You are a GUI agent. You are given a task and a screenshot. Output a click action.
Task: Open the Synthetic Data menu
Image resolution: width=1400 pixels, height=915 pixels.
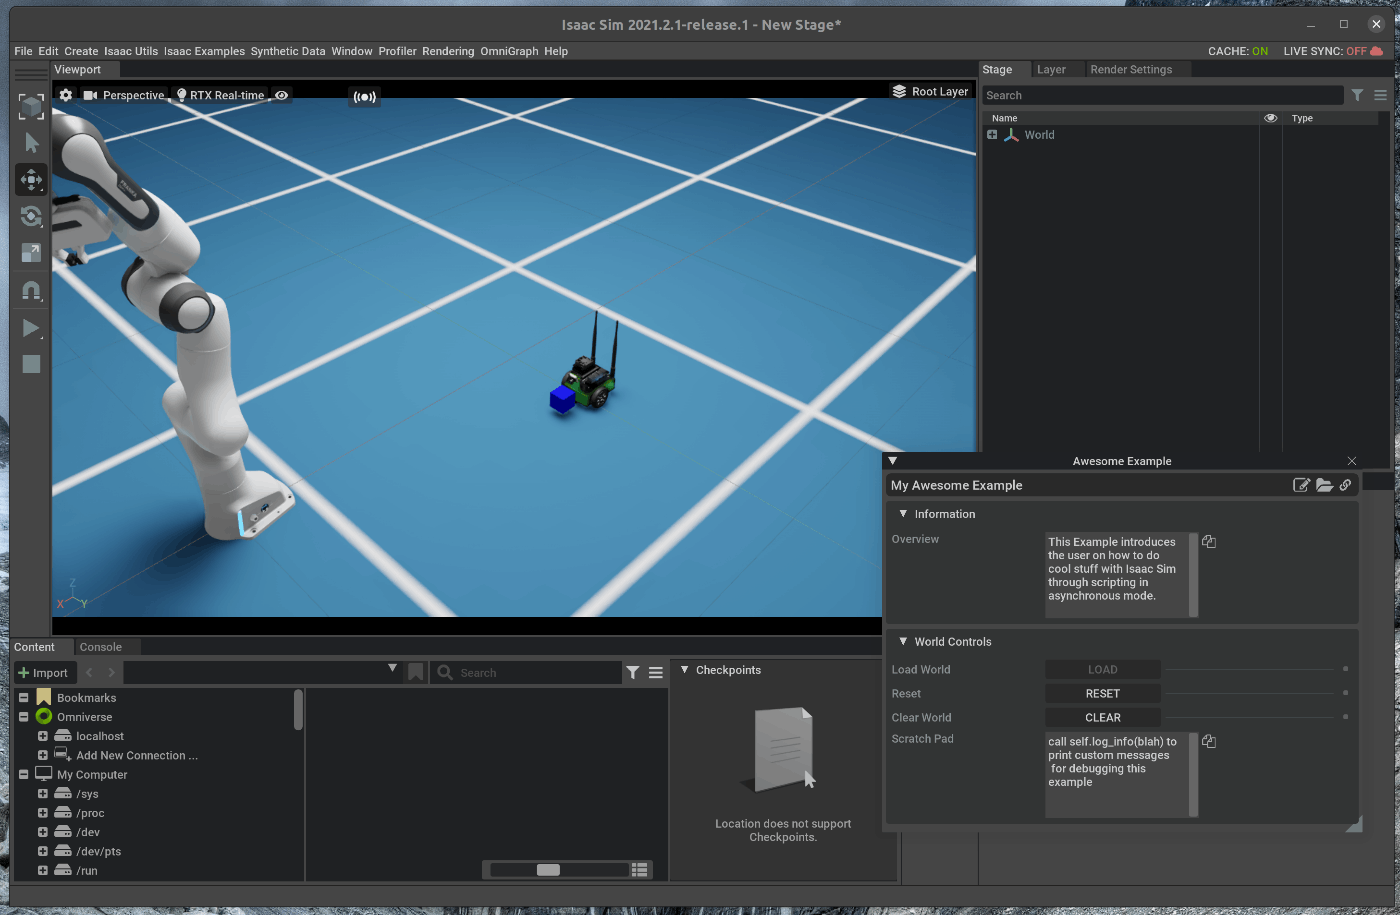(288, 51)
